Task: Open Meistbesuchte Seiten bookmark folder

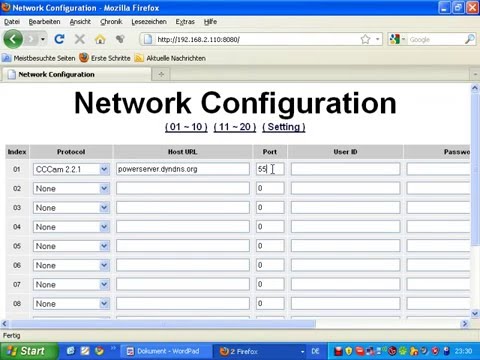Action: [x=39, y=58]
